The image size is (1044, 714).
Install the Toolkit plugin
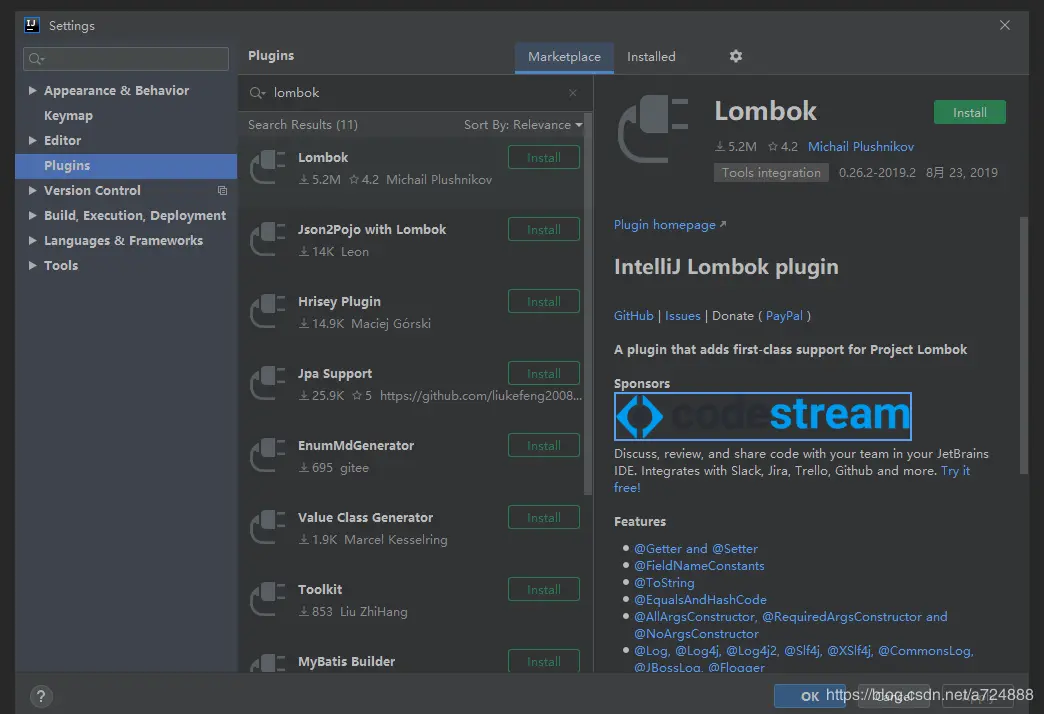pos(543,589)
